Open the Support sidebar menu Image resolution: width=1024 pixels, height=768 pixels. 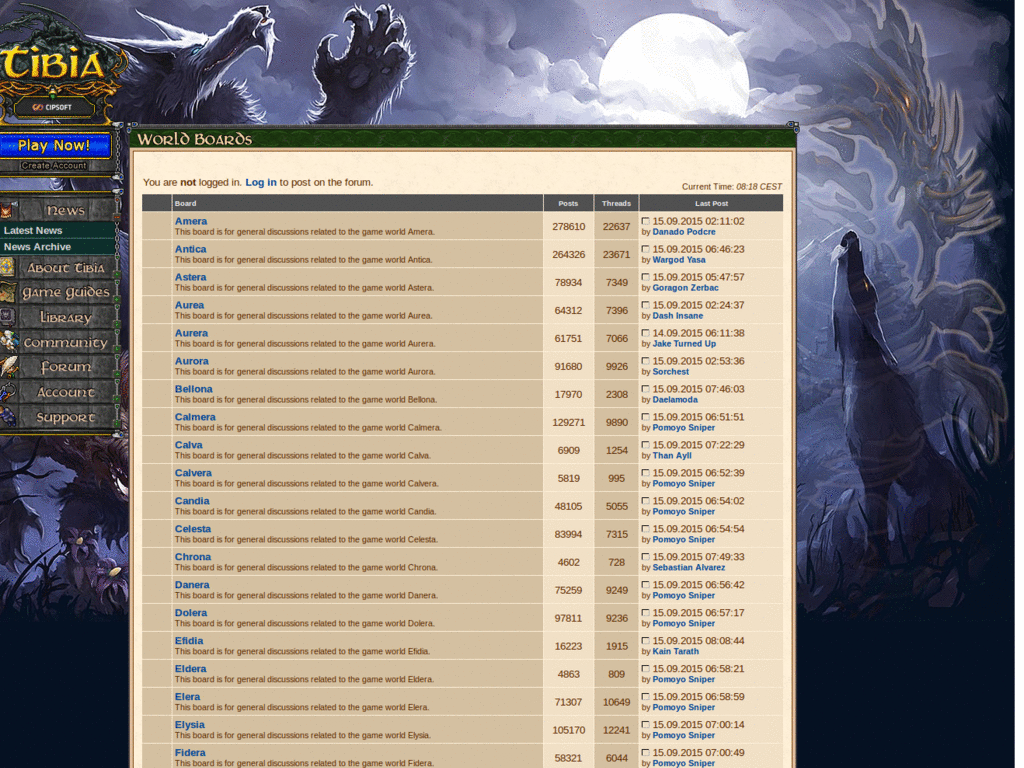[59, 417]
